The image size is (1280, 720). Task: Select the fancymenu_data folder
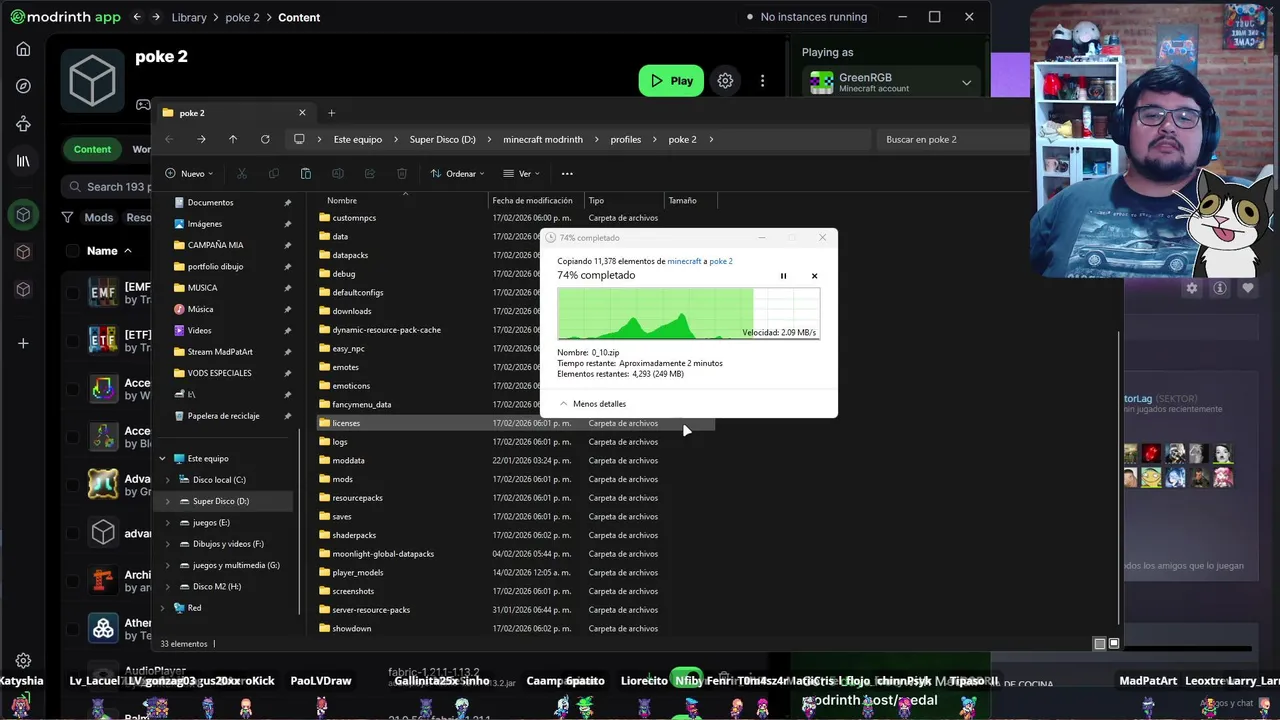(361, 404)
